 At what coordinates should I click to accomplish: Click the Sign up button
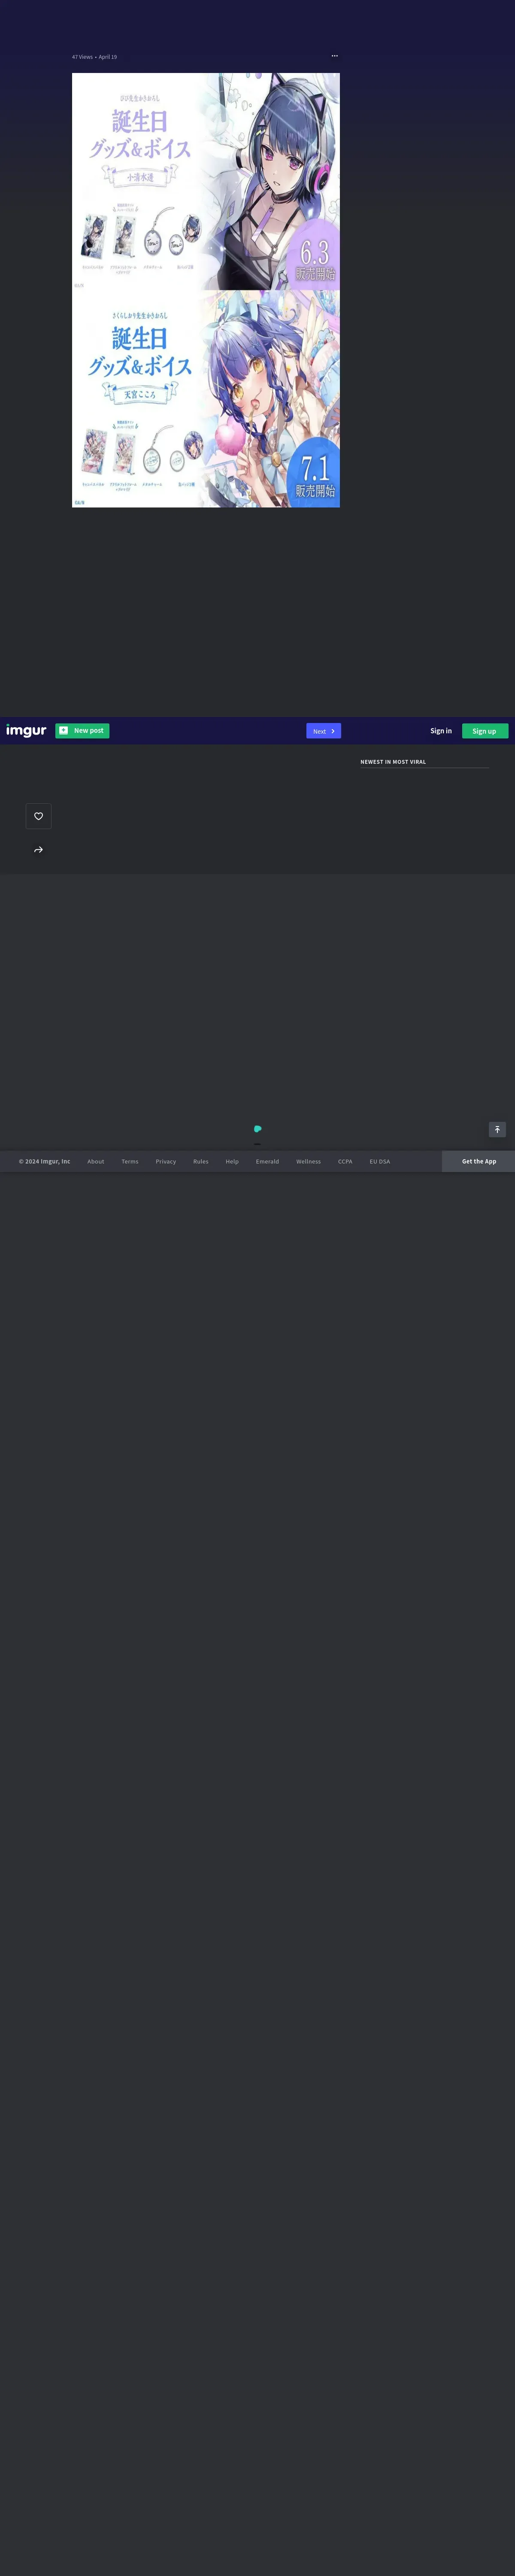485,731
